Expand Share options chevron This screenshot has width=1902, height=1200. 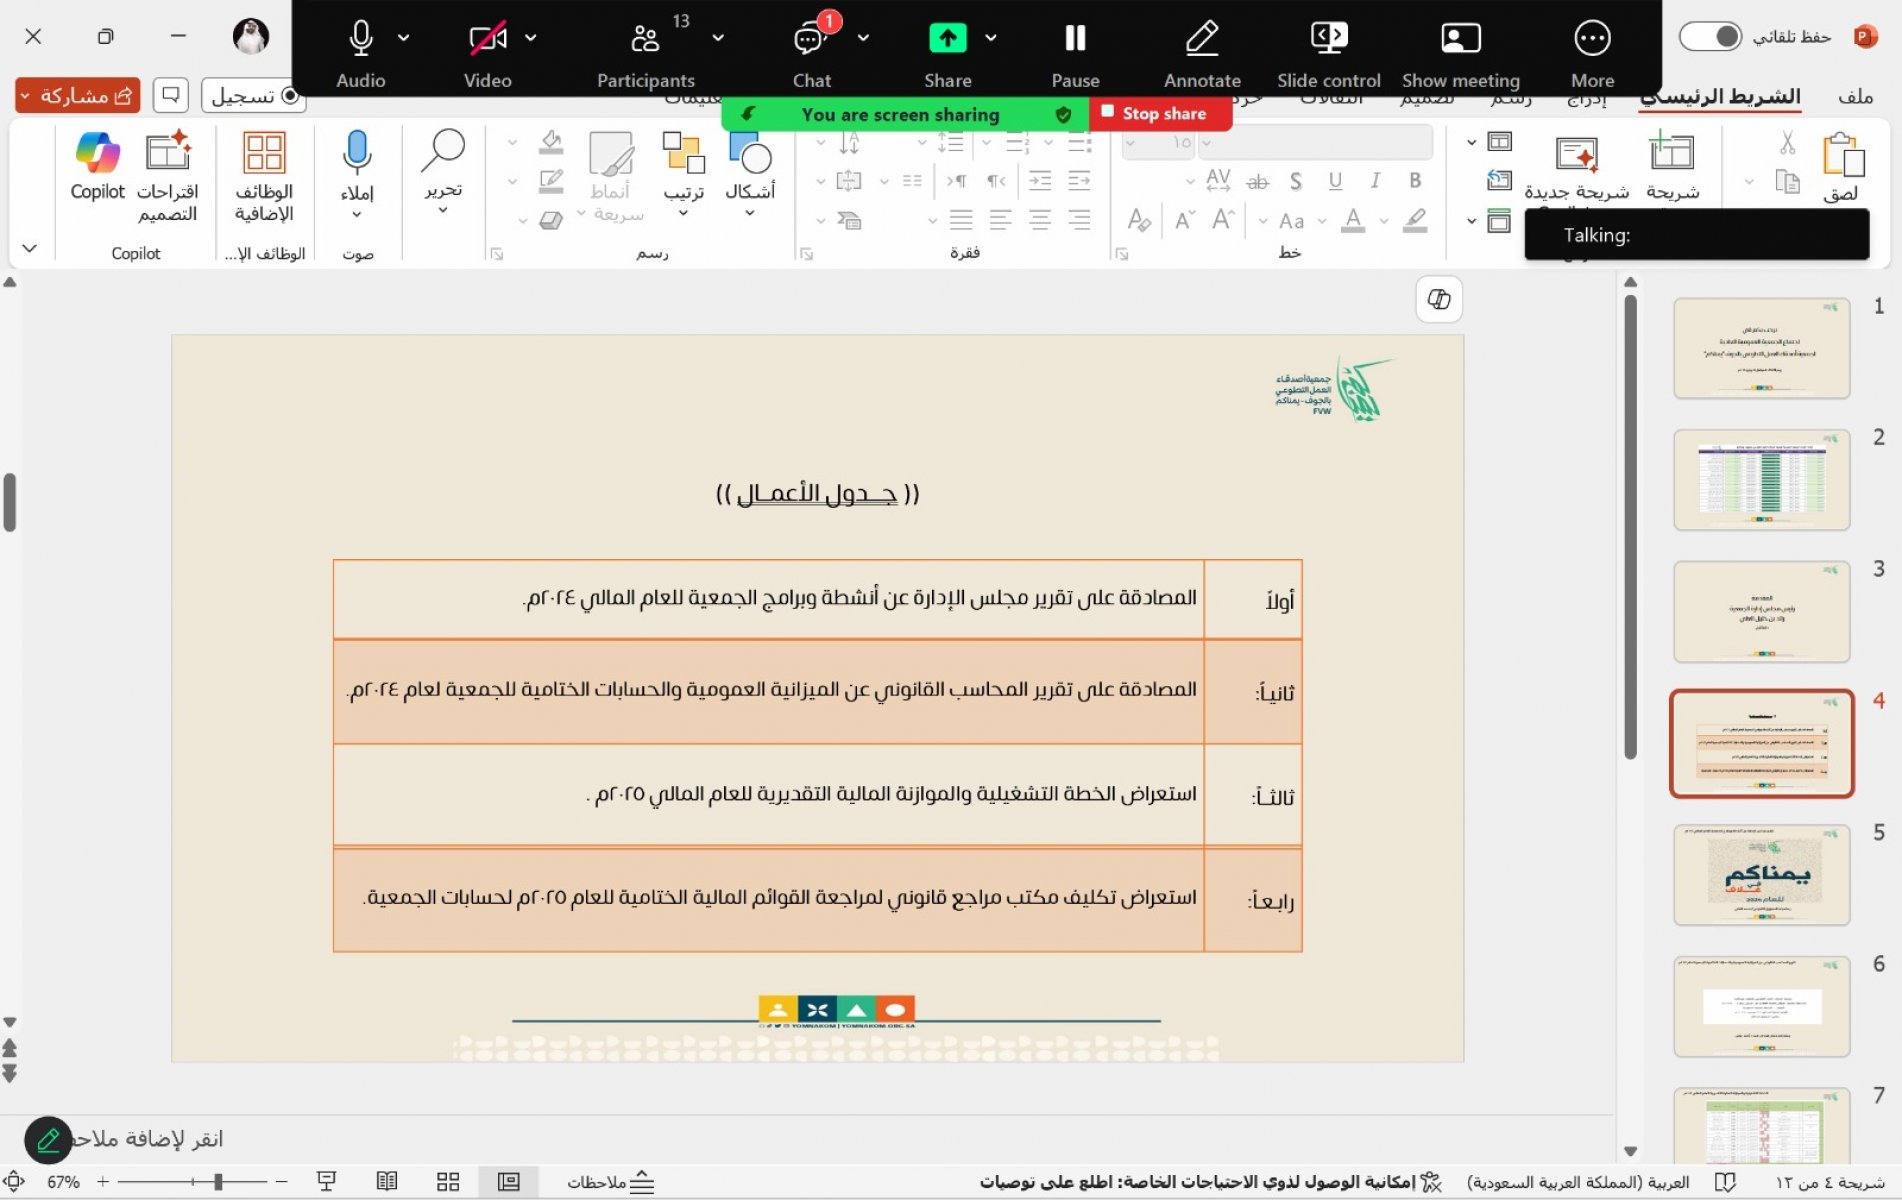point(990,38)
